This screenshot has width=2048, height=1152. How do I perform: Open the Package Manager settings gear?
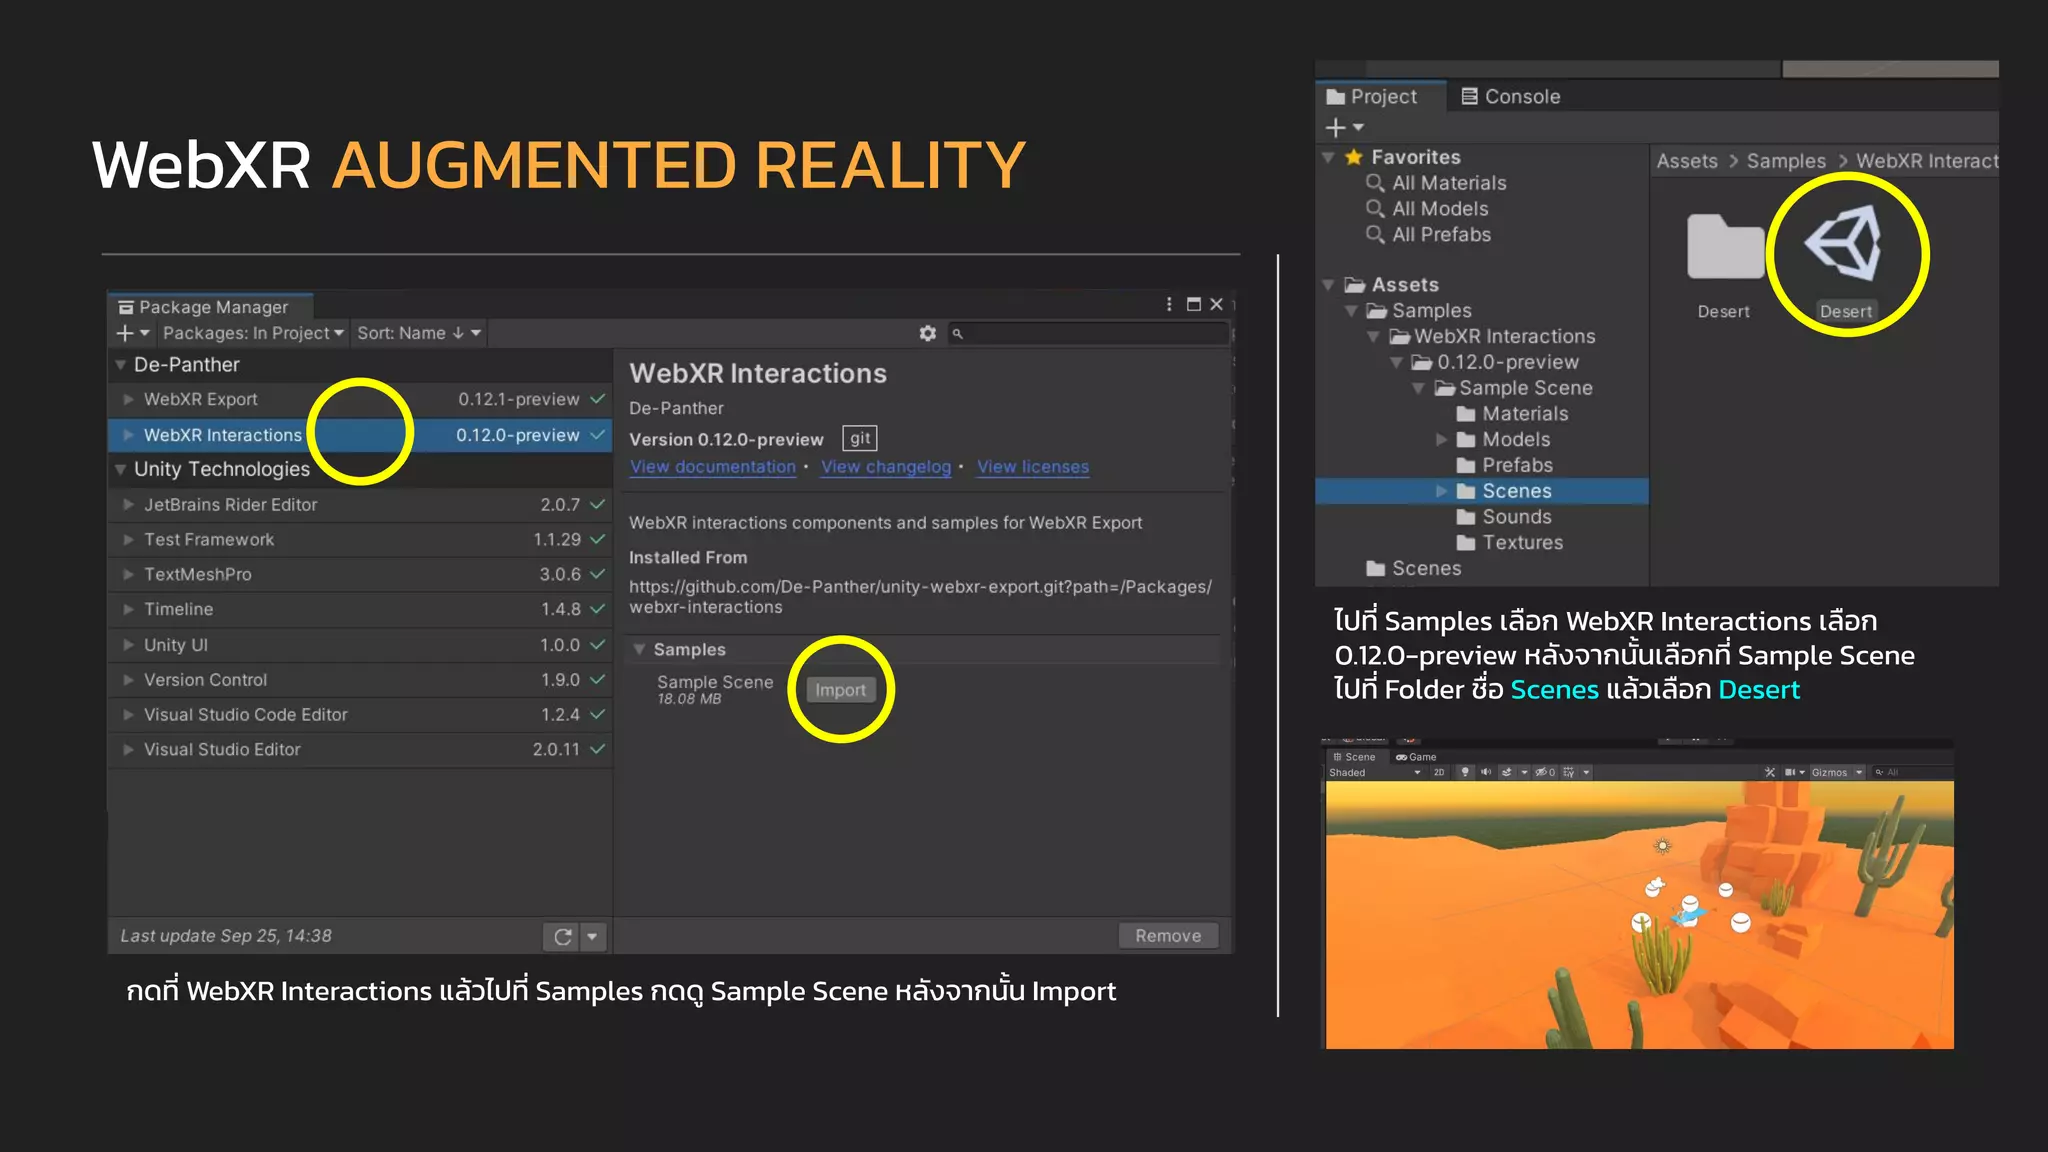(928, 333)
